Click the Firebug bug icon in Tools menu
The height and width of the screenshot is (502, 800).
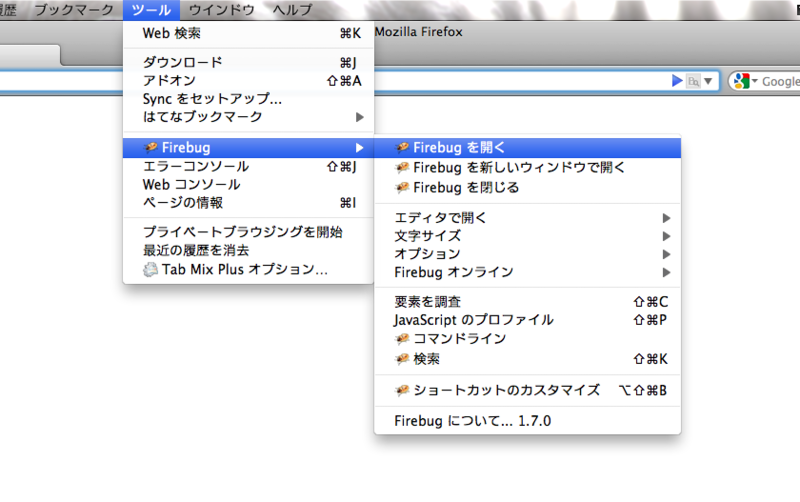[150, 147]
